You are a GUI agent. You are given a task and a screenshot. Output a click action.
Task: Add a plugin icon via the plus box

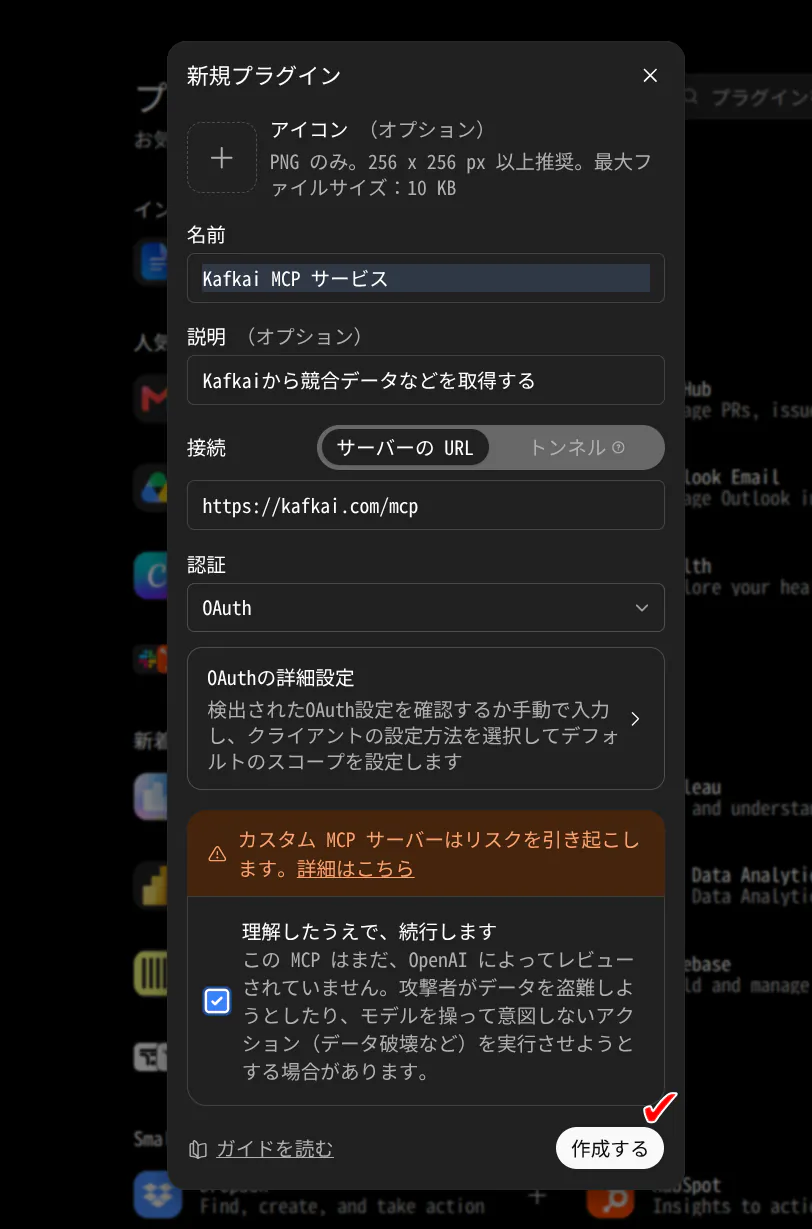(222, 158)
